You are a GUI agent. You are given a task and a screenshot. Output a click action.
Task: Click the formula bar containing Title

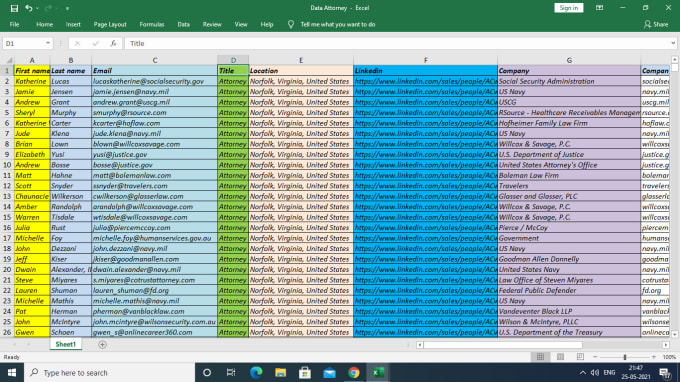[397, 43]
